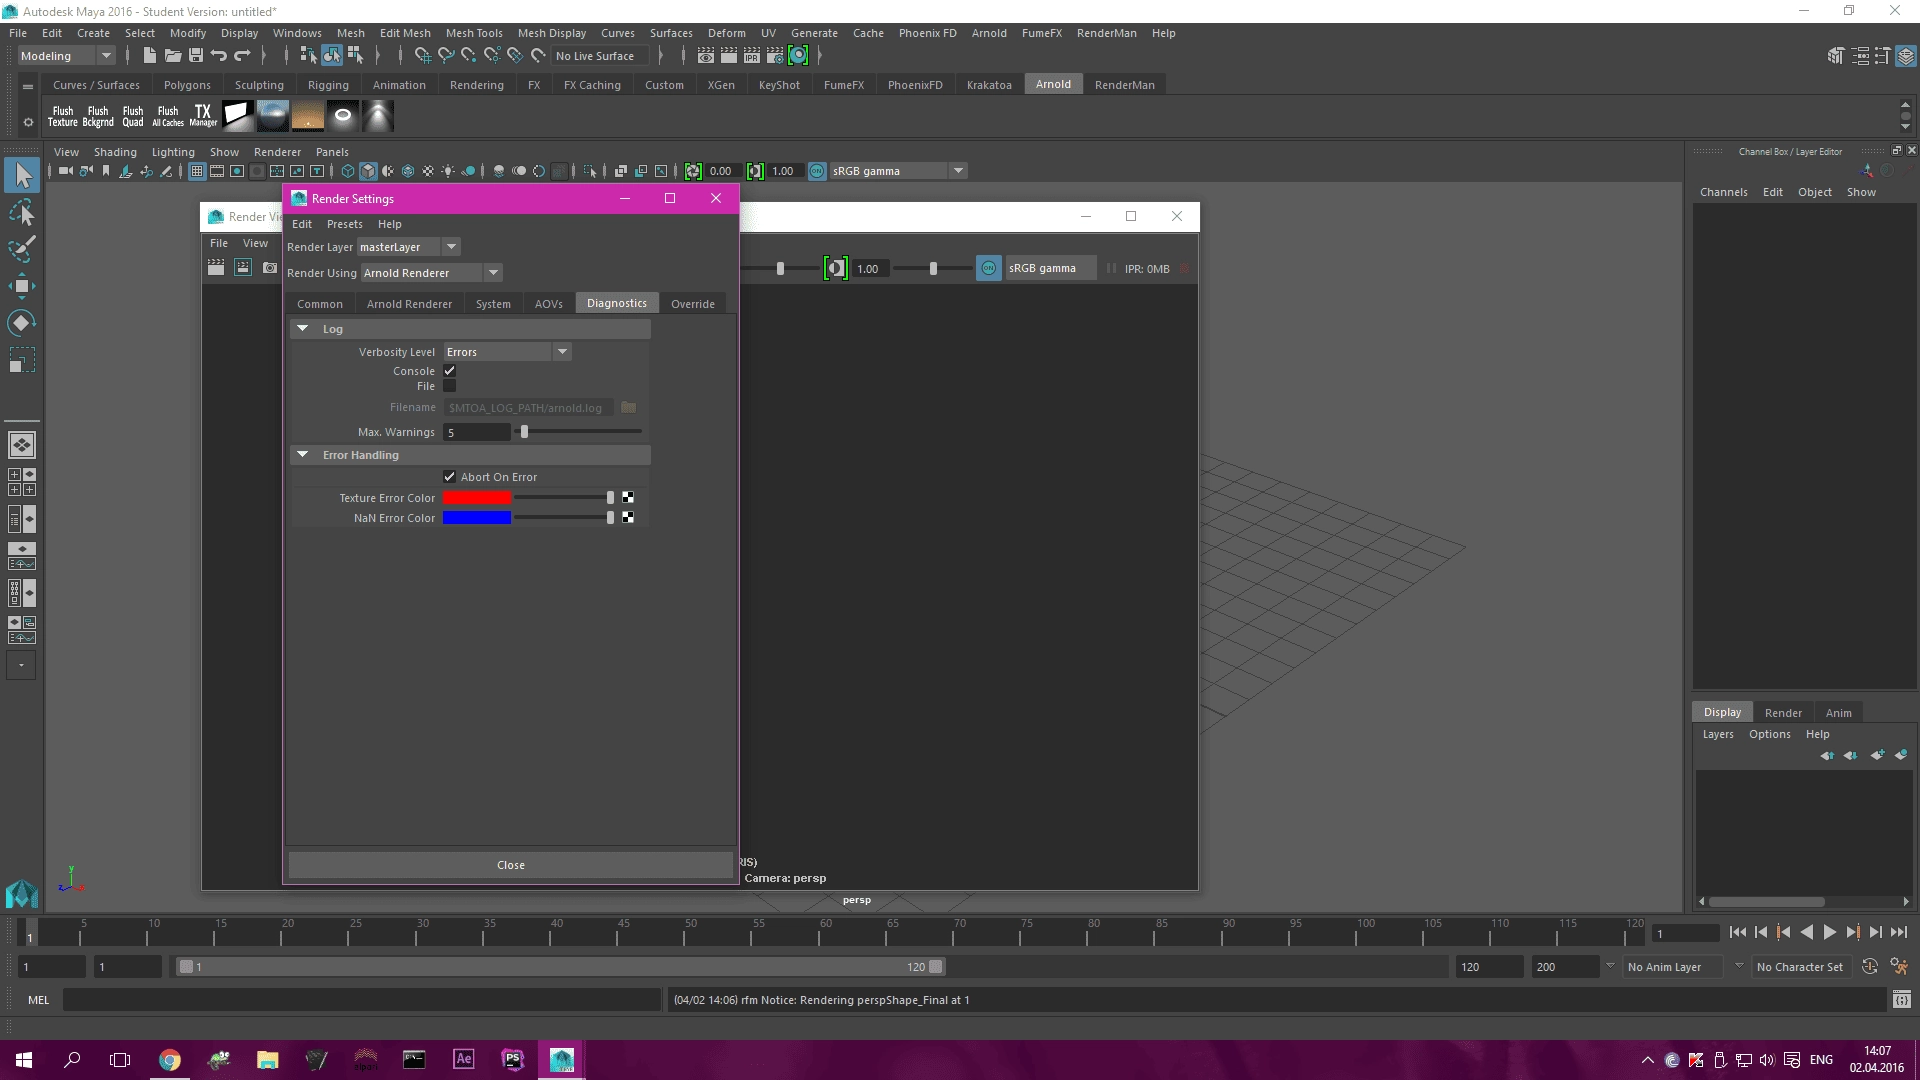Toggle Render View color management button
The height and width of the screenshot is (1080, 1920).
tap(988, 268)
